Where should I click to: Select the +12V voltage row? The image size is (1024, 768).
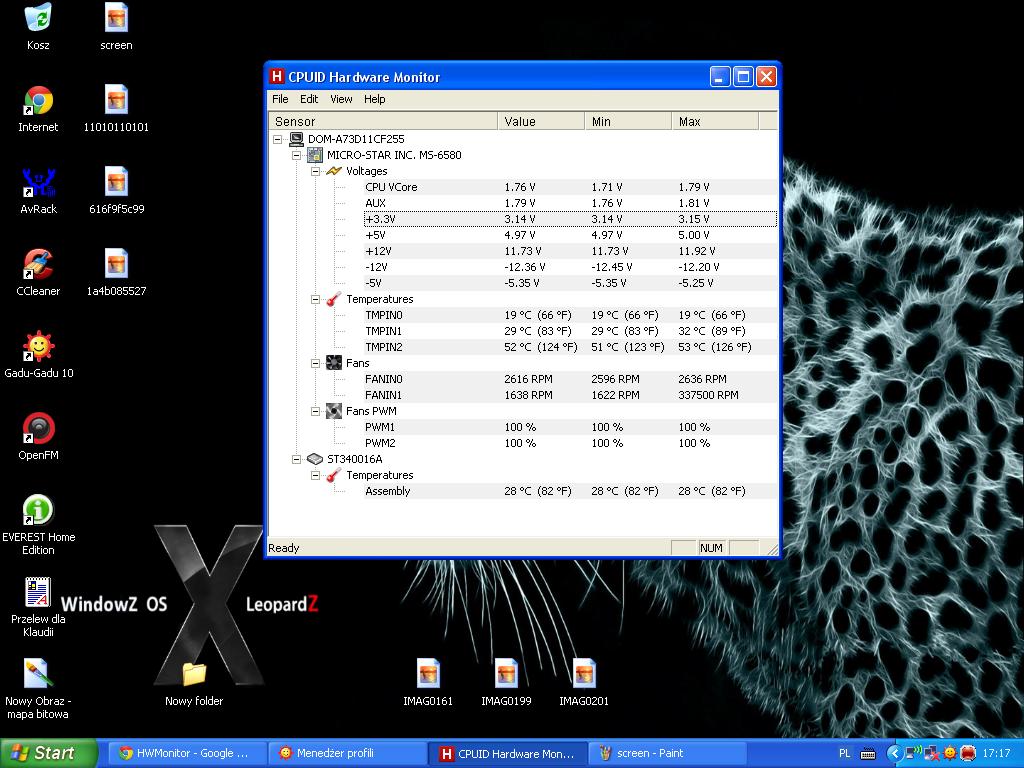click(x=570, y=251)
